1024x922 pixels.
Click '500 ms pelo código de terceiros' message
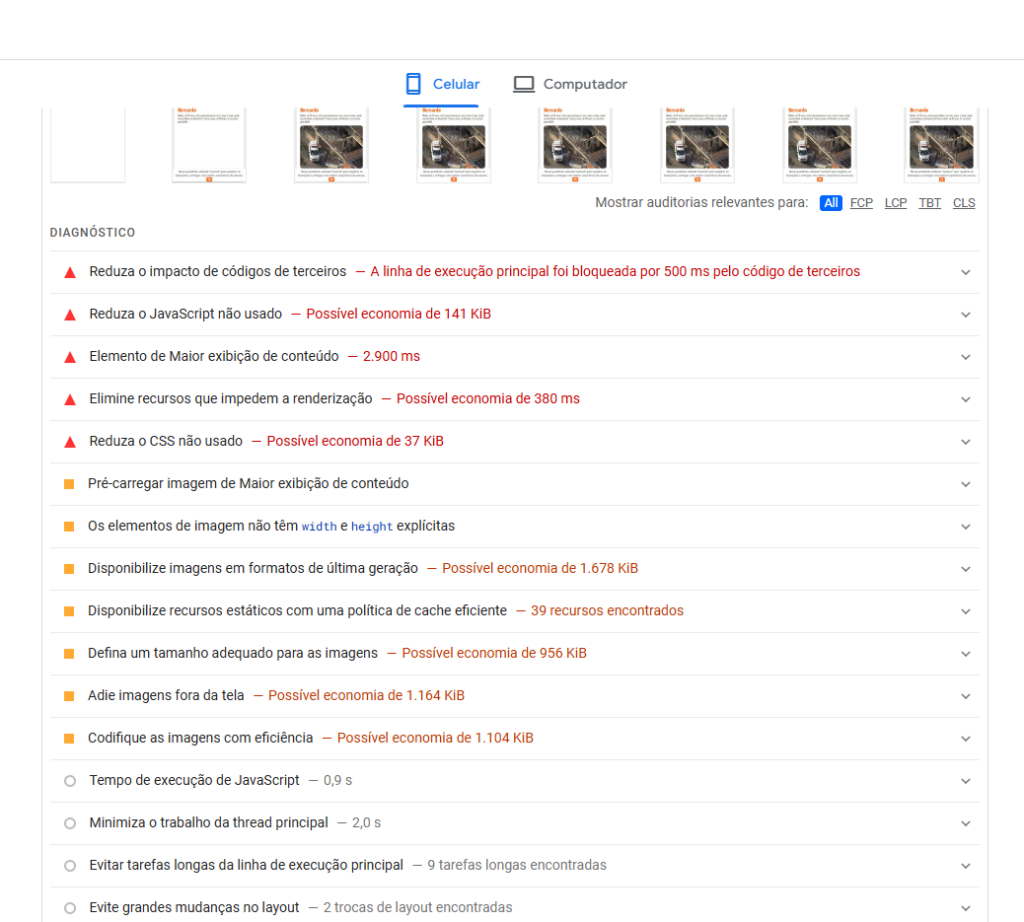pos(762,272)
